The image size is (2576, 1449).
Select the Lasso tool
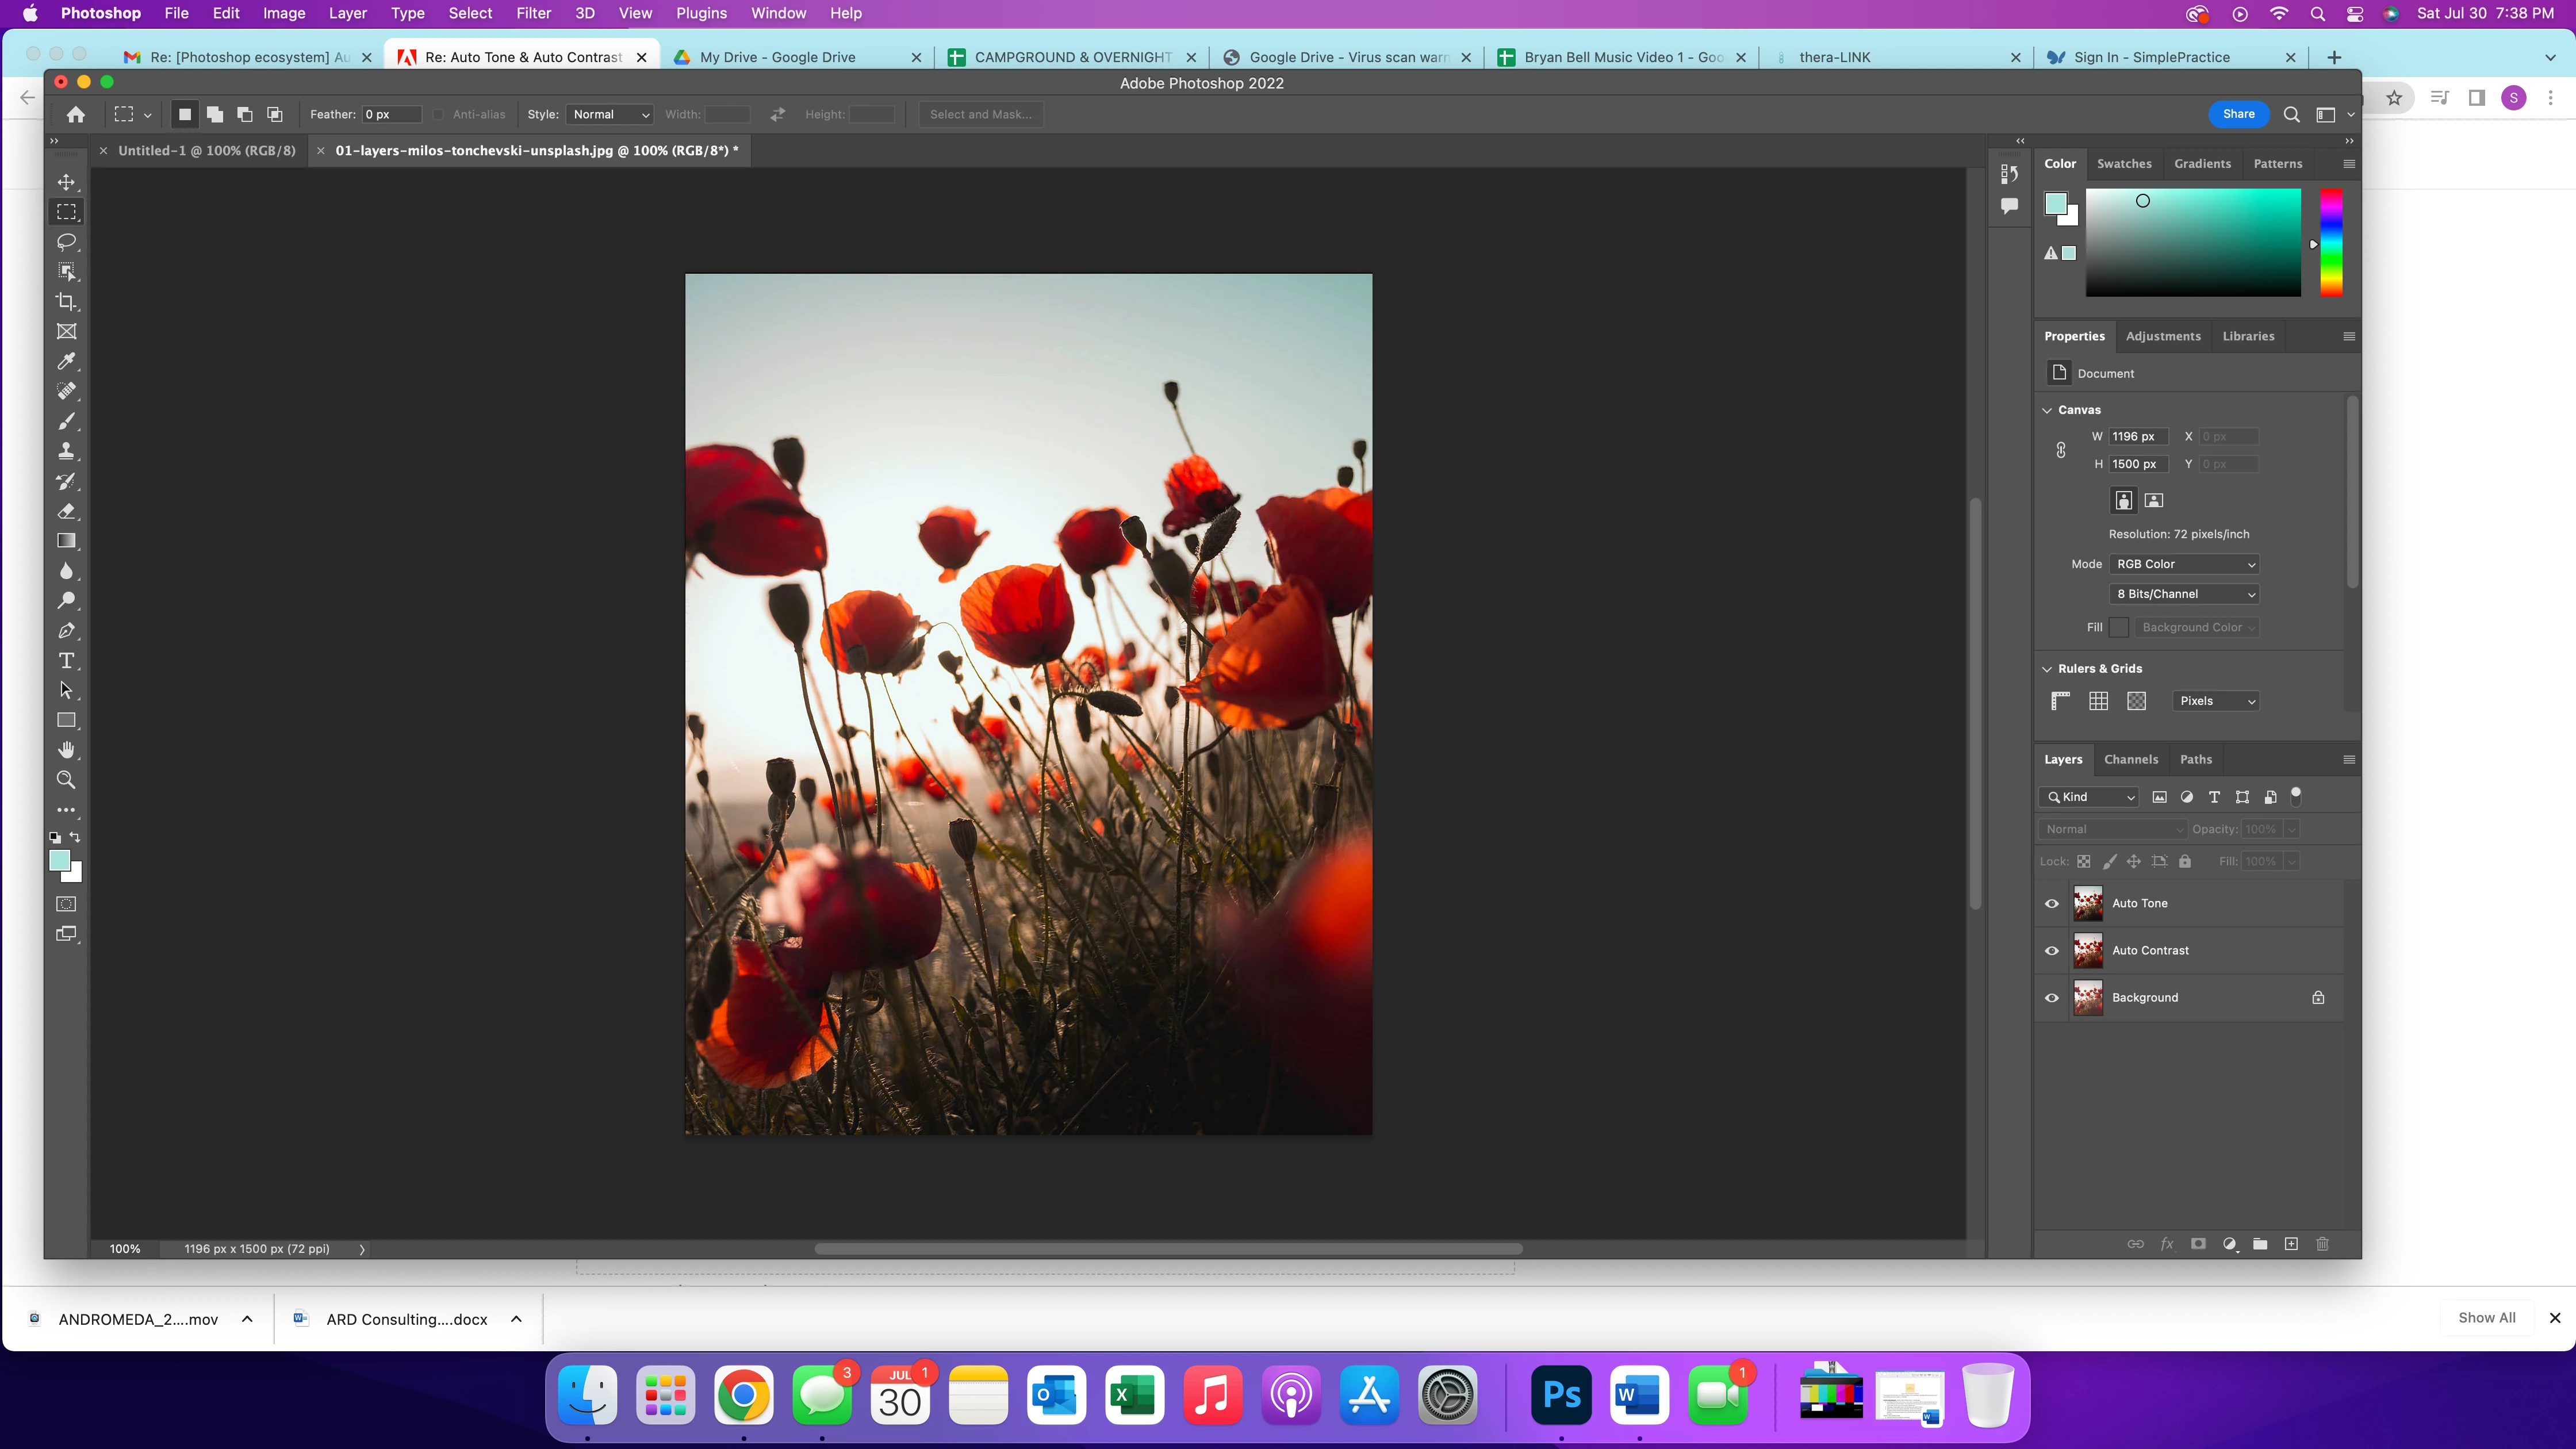[x=66, y=242]
